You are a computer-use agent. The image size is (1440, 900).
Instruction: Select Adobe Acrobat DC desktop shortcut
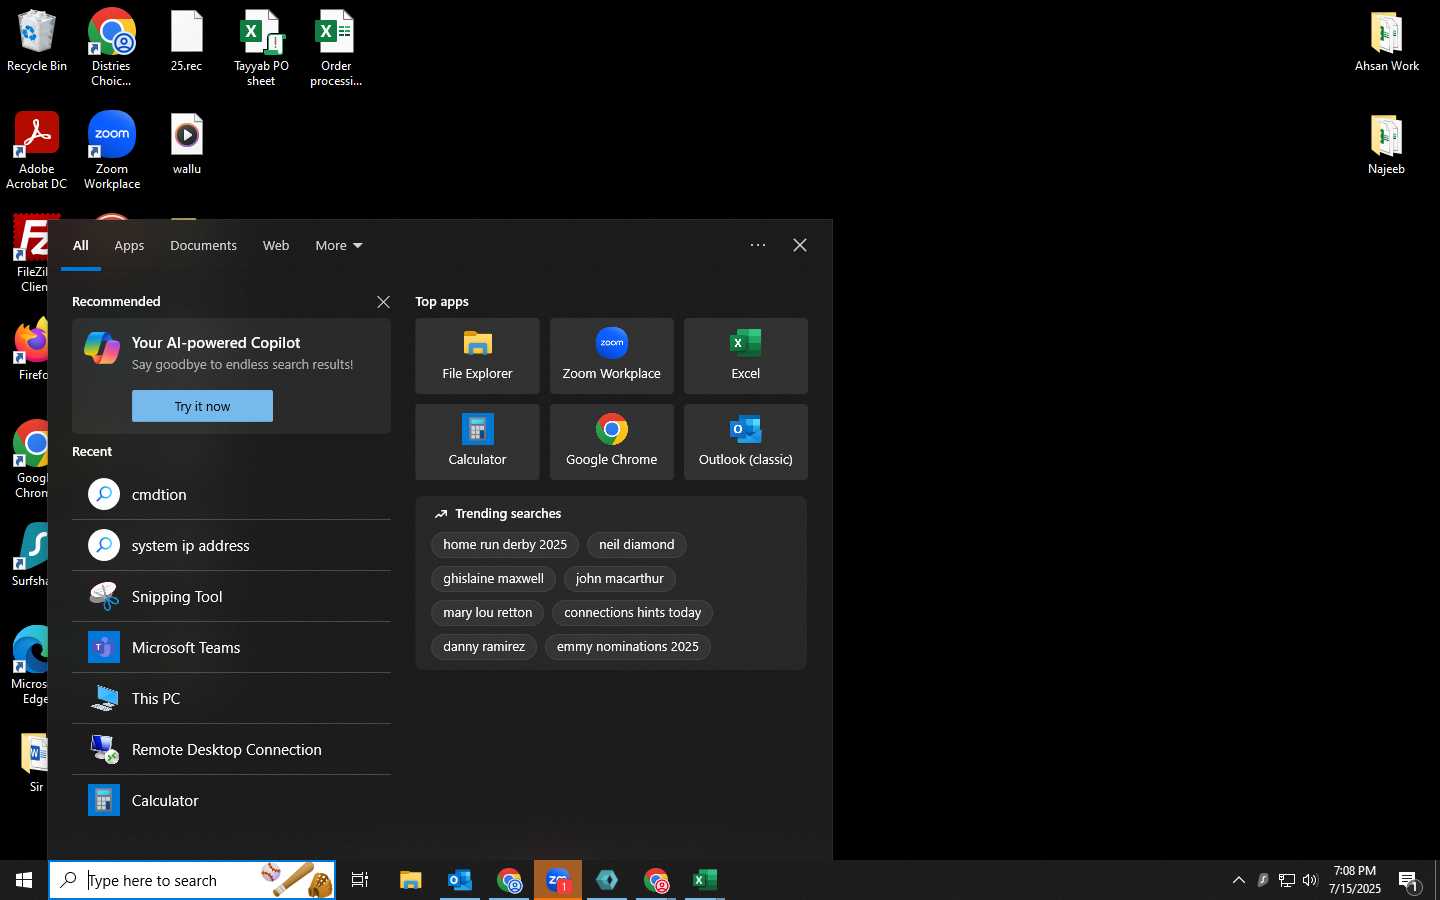coord(37,151)
